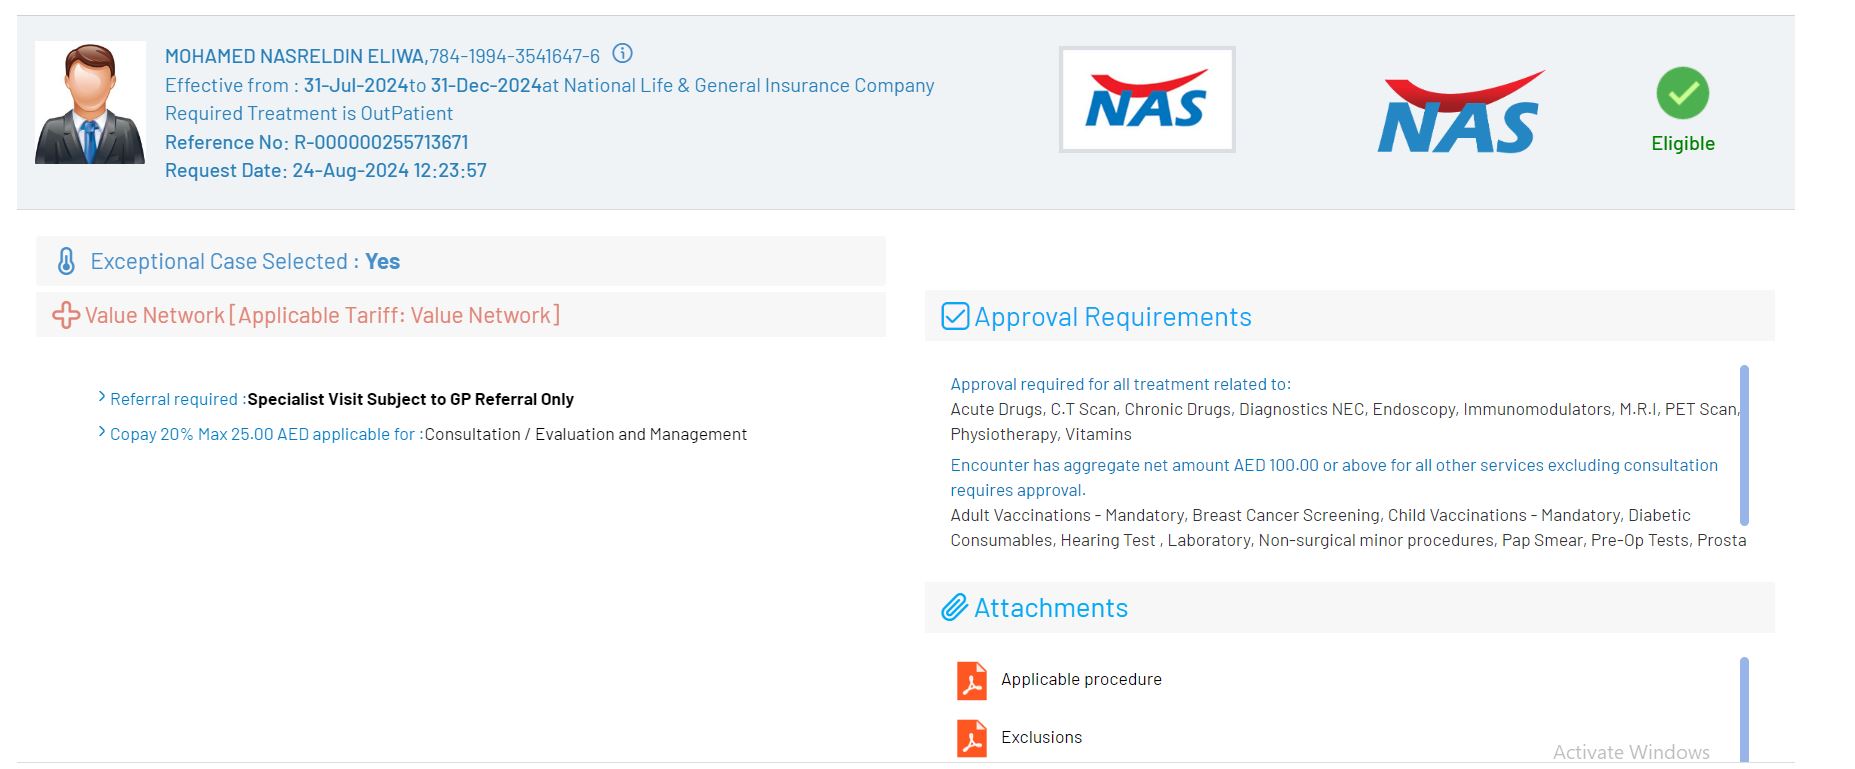This screenshot has width=1855, height=769.
Task: Click the boxed NAS logo
Action: point(1146,100)
